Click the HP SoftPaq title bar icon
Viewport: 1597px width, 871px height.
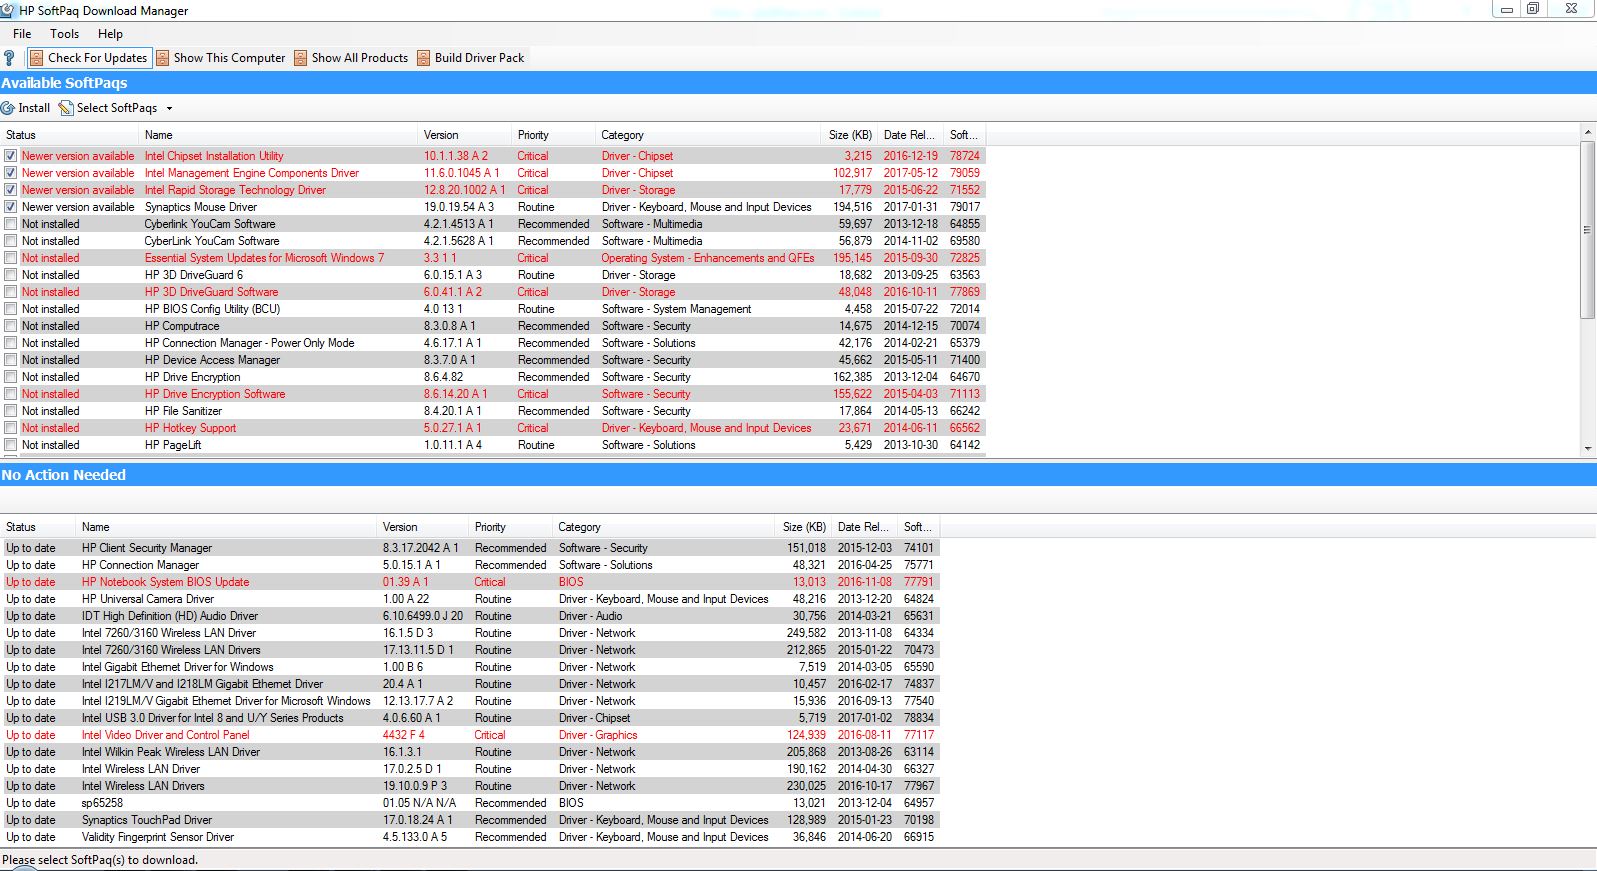[9, 10]
